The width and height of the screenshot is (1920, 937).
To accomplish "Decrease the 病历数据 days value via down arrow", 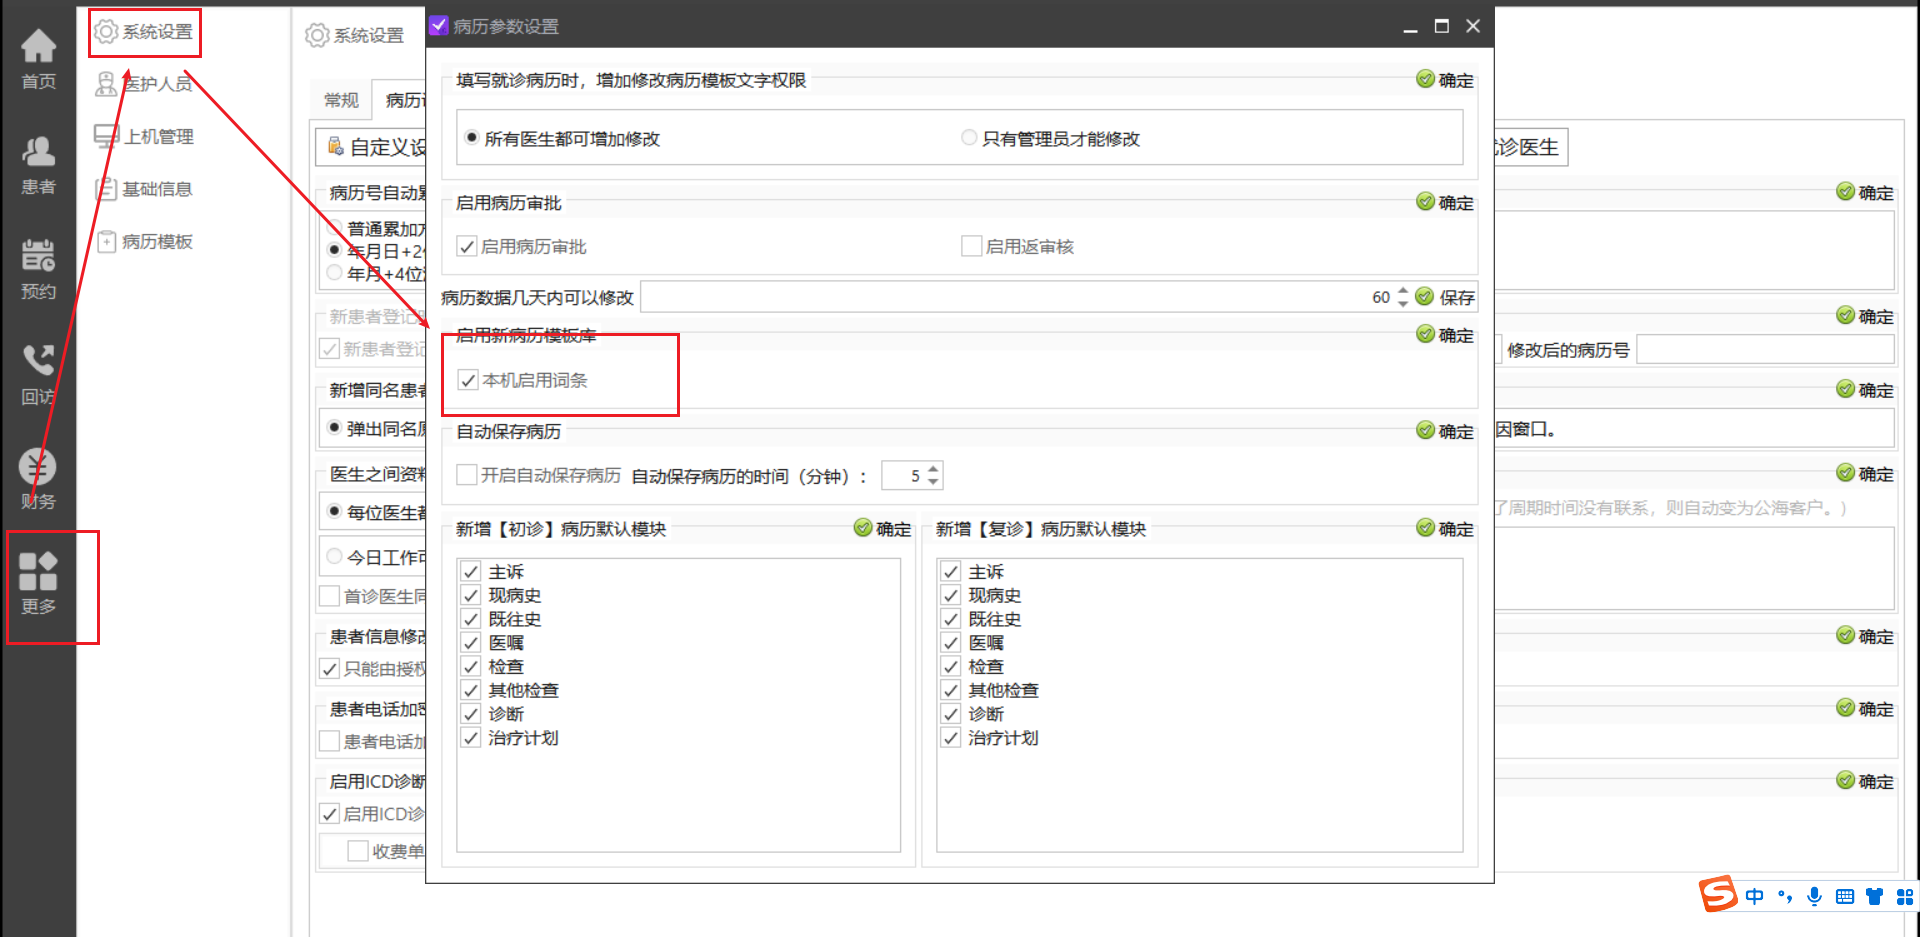I will tap(1402, 302).
